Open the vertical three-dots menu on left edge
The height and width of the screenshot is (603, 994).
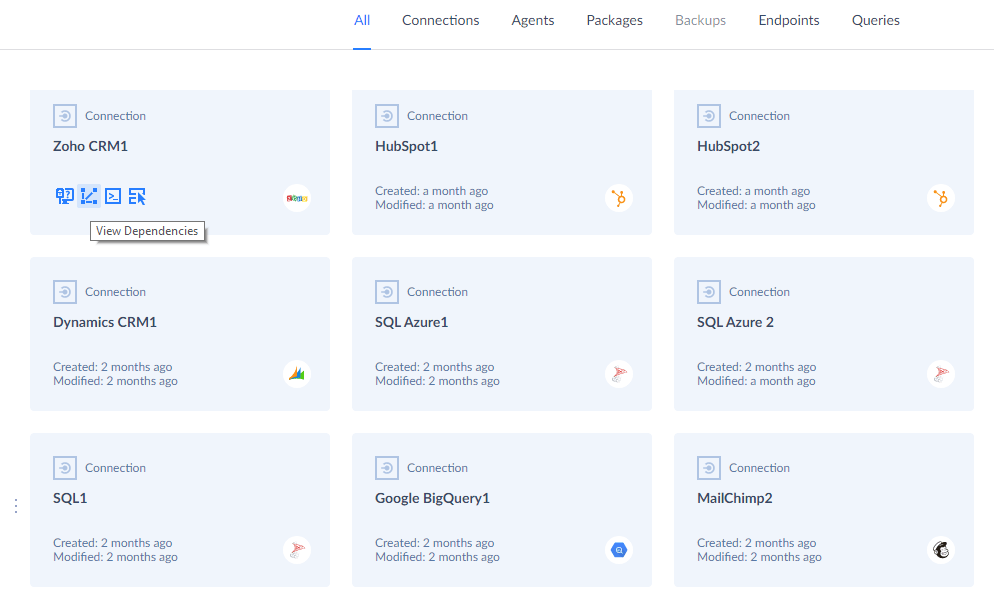[x=16, y=506]
